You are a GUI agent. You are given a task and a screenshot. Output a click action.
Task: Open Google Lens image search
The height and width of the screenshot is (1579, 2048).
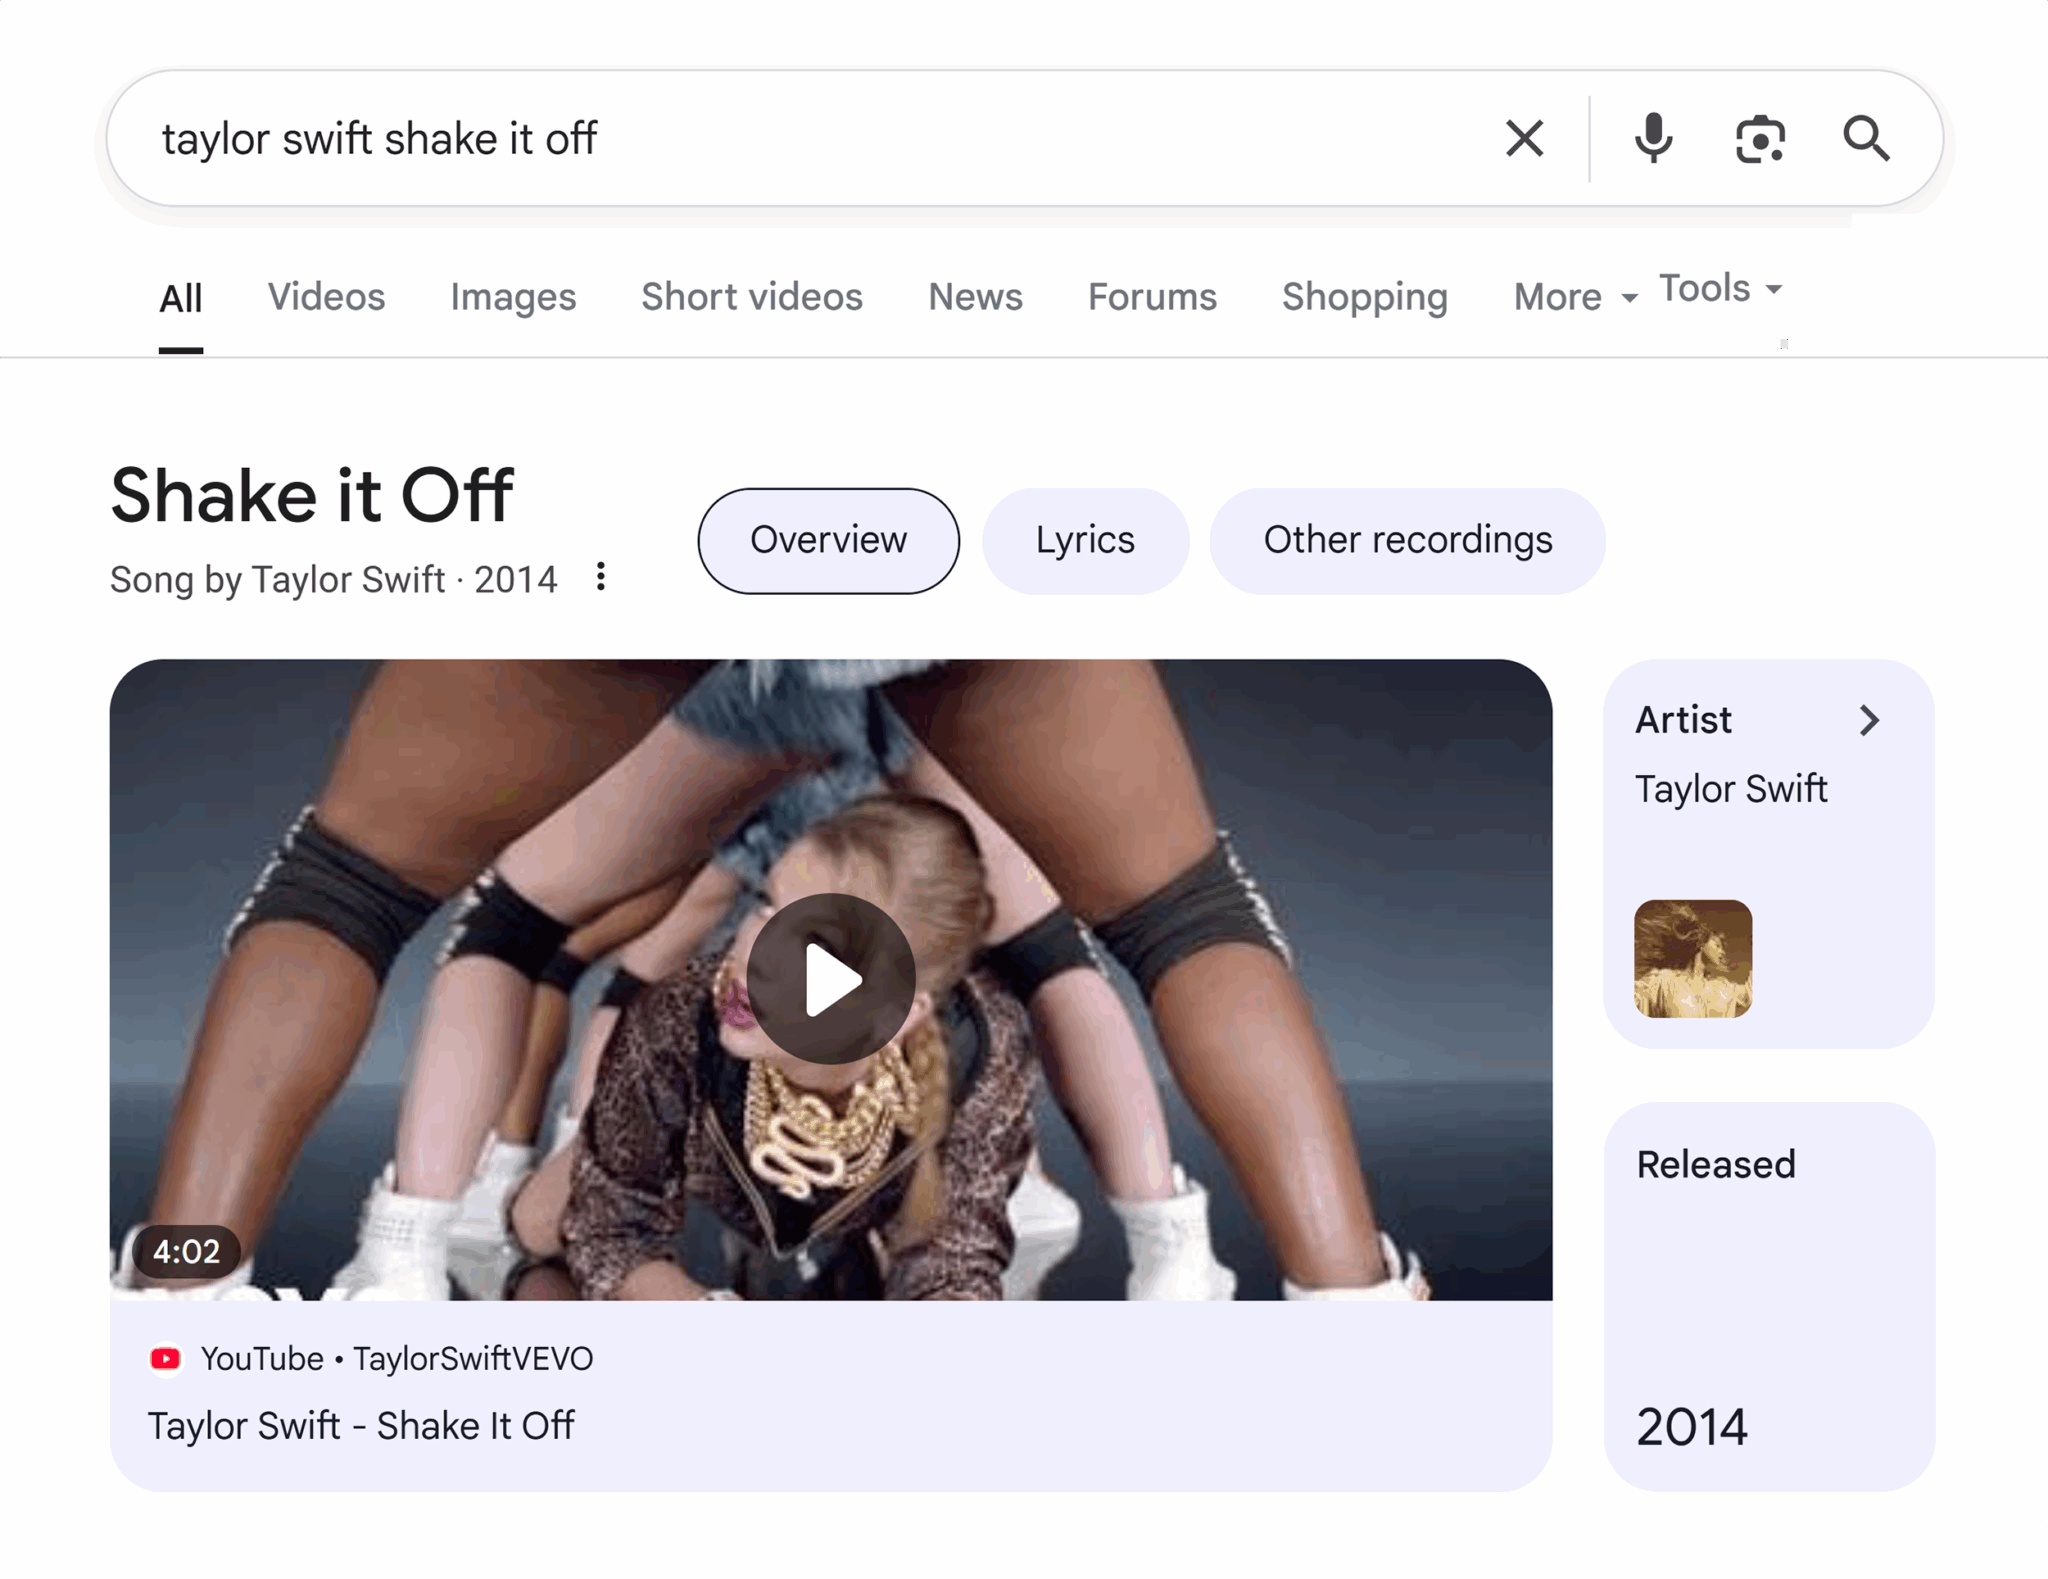coord(1760,139)
